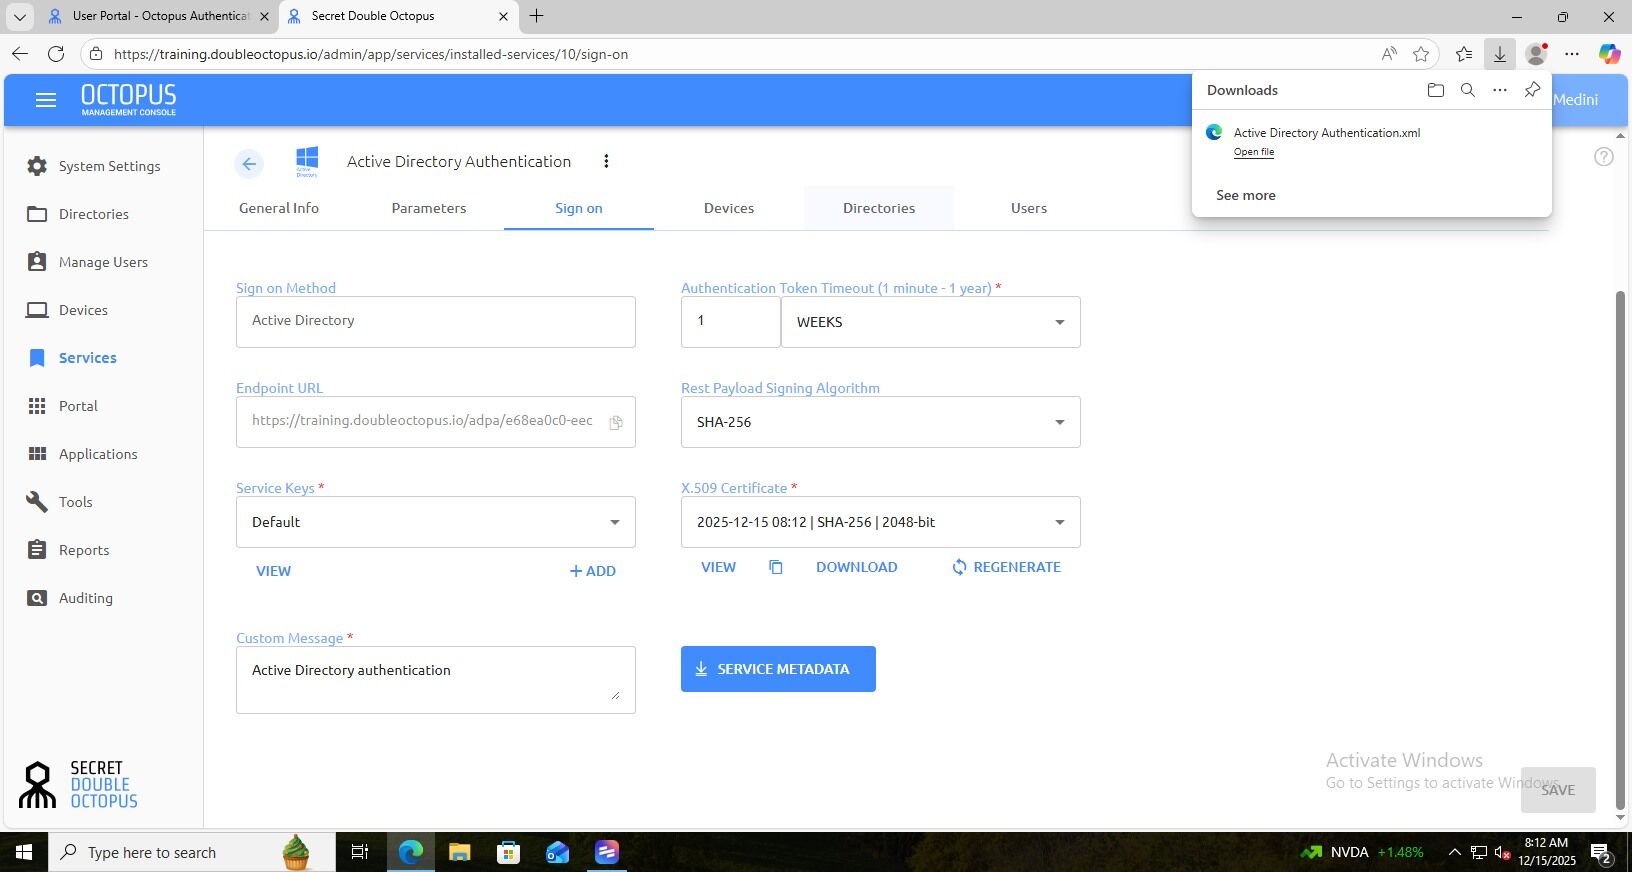
Task: Click the Sign on Method field
Action: [435, 322]
